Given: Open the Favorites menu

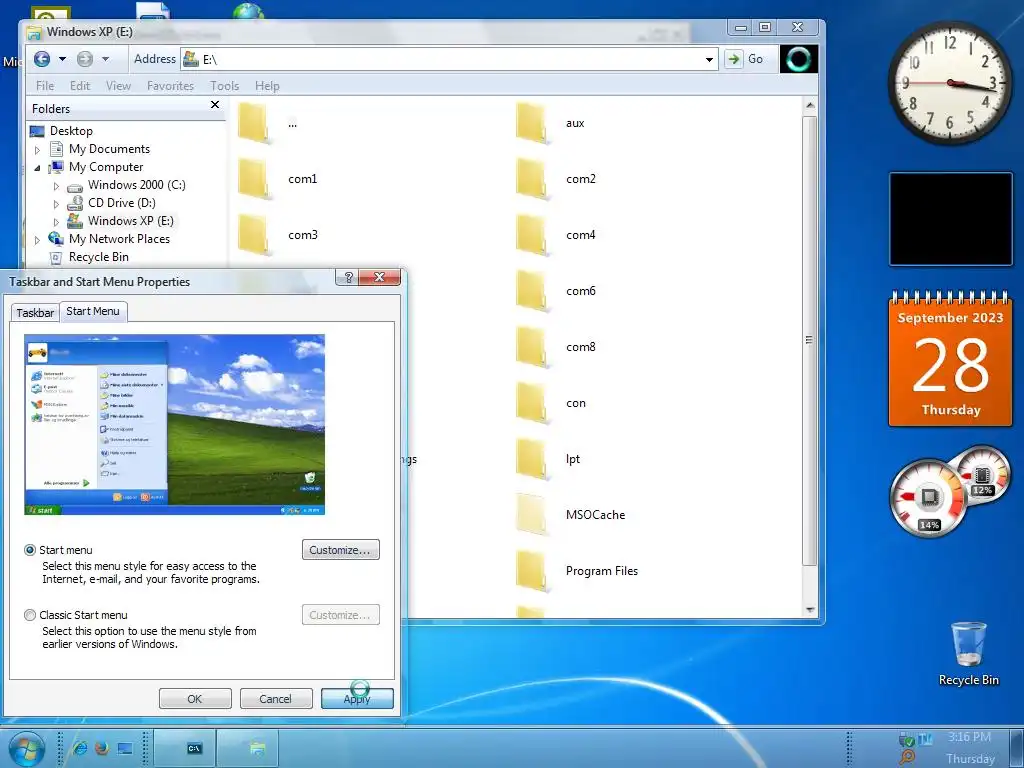Looking at the screenshot, I should (170, 86).
